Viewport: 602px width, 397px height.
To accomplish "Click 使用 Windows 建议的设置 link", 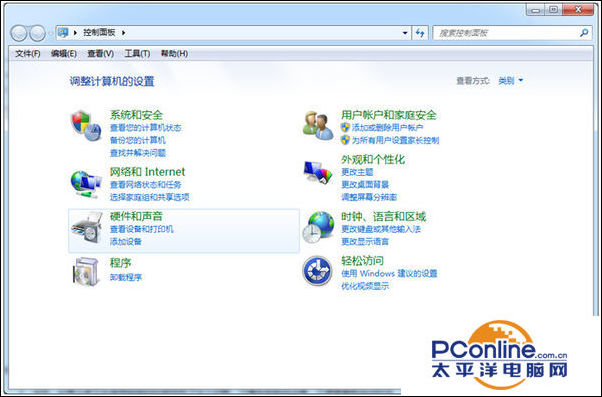I will click(x=389, y=273).
